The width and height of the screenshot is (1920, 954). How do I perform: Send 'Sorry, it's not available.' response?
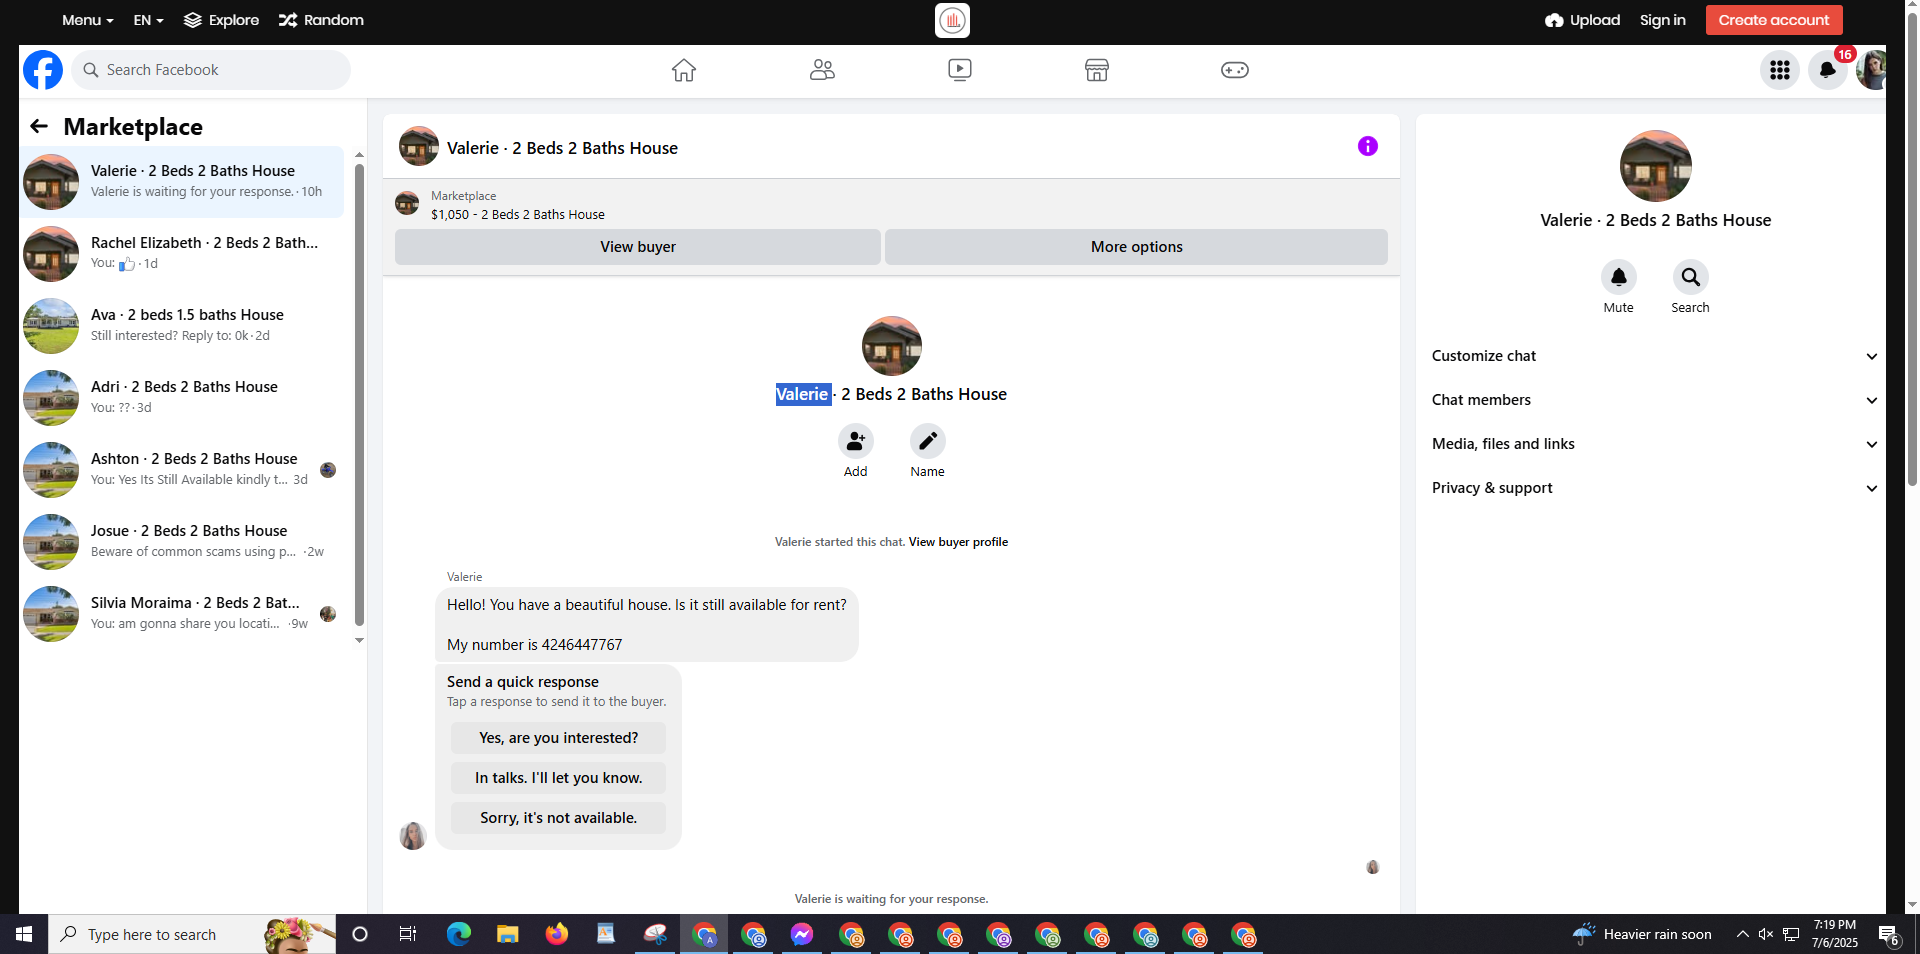(x=558, y=818)
